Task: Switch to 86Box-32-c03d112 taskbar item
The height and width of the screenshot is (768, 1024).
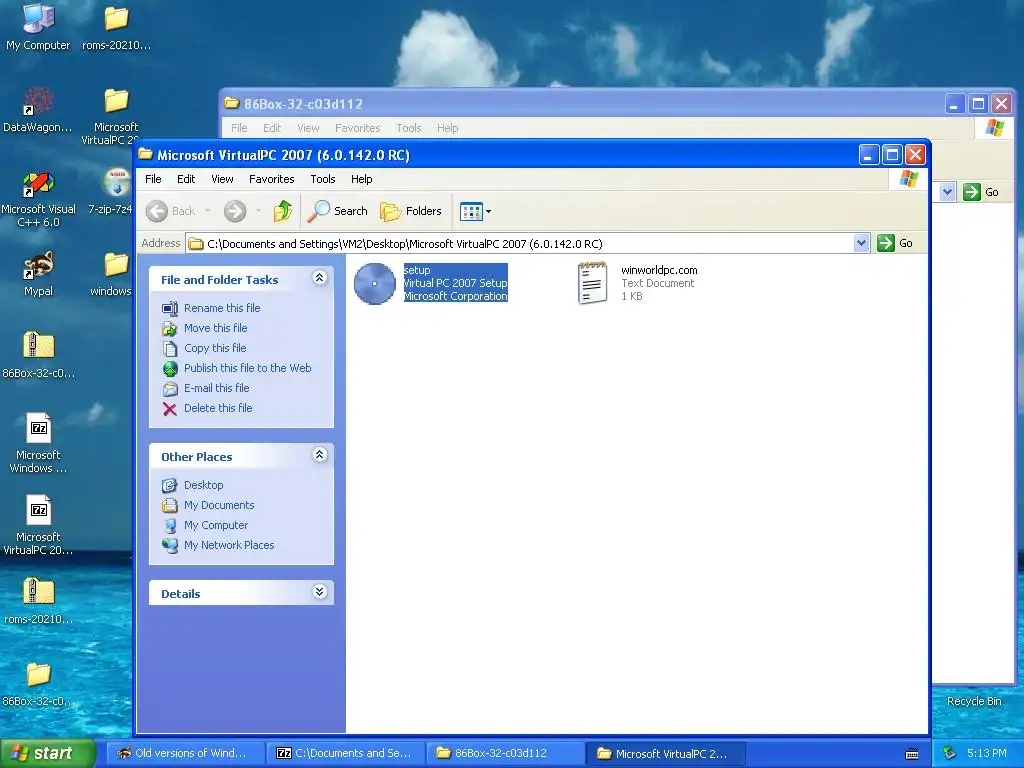Action: 506,754
